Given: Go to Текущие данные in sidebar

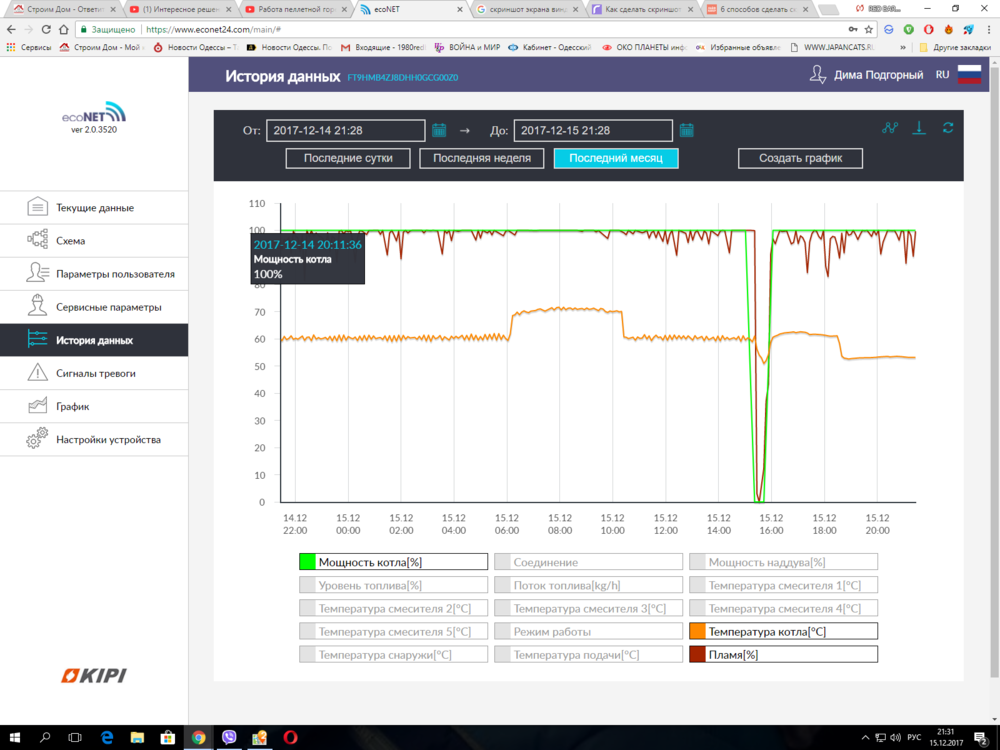Looking at the screenshot, I should tap(94, 208).
